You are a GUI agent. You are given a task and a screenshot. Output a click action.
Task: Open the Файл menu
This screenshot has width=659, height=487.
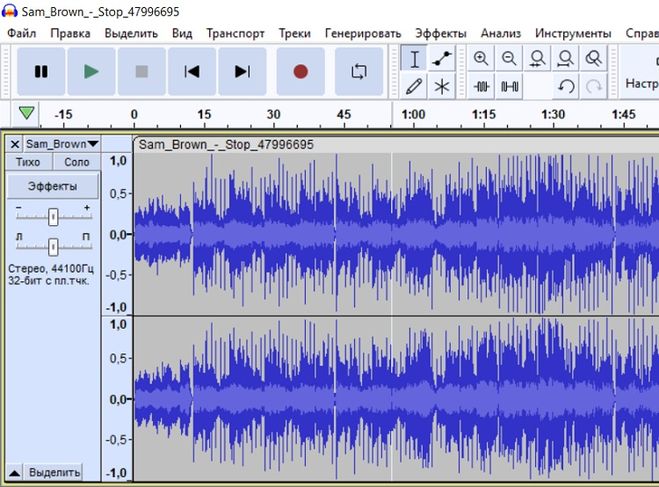22,33
